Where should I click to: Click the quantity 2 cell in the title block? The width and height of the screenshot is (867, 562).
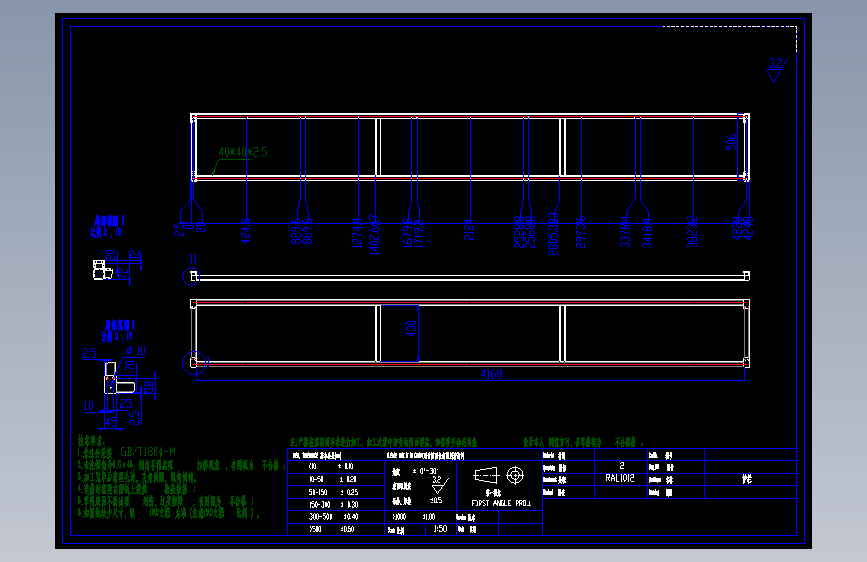coord(621,466)
